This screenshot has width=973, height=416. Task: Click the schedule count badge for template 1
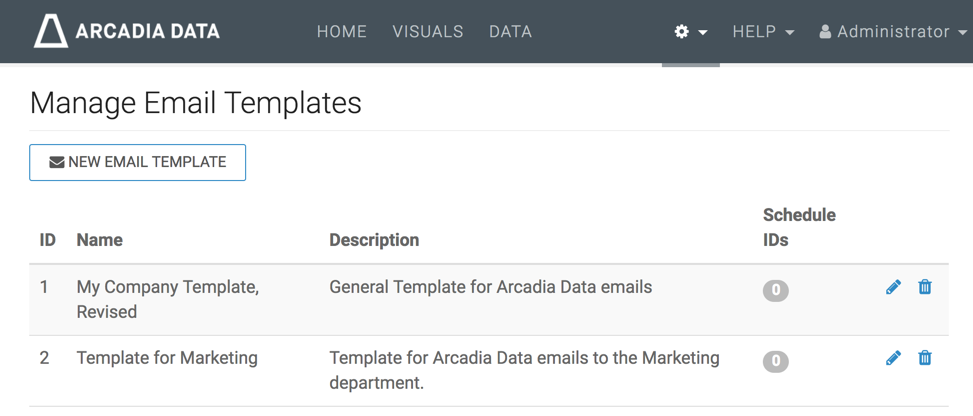click(775, 291)
